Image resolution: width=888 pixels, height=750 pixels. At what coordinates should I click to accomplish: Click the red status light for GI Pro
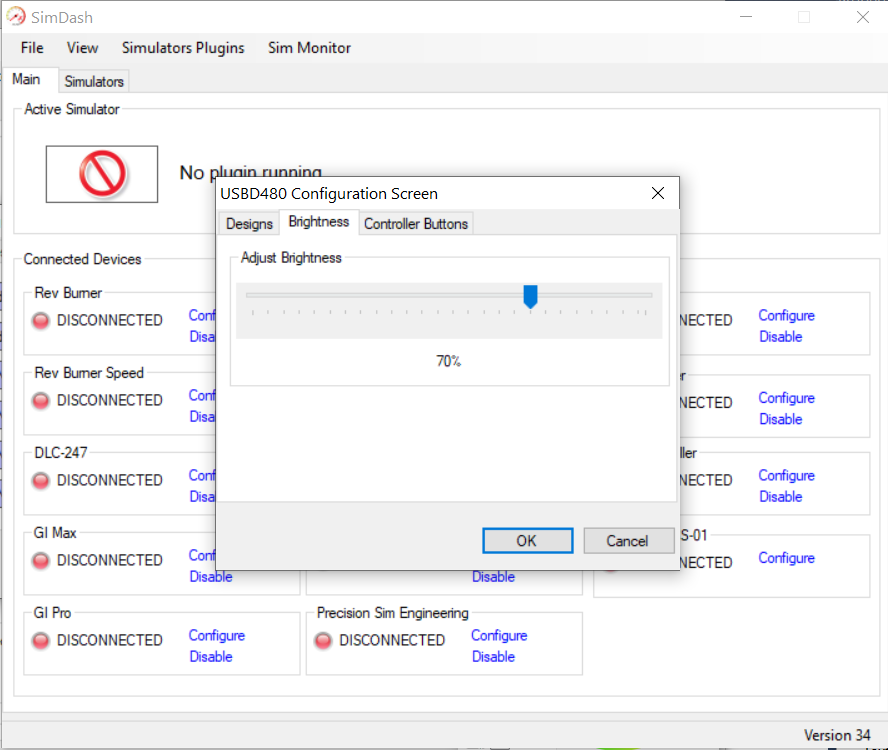click(x=41, y=641)
